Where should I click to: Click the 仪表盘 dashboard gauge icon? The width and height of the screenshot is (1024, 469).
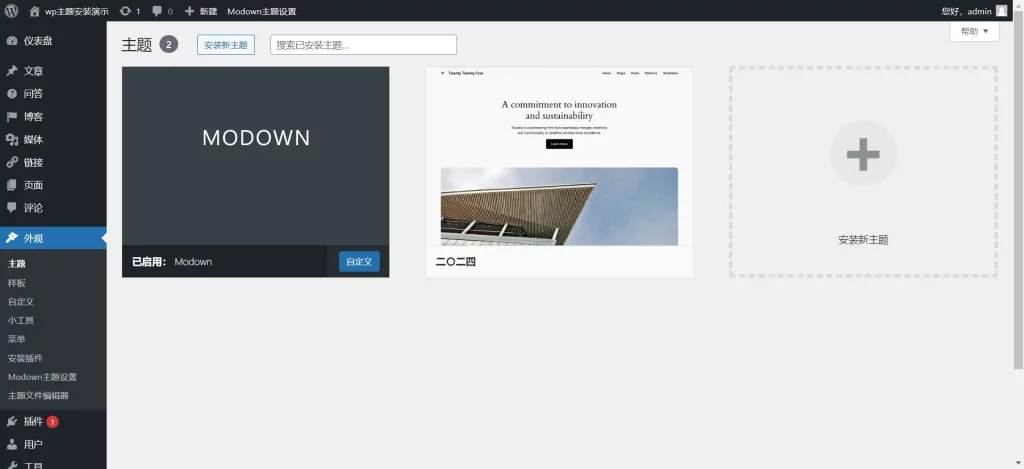click(12, 40)
